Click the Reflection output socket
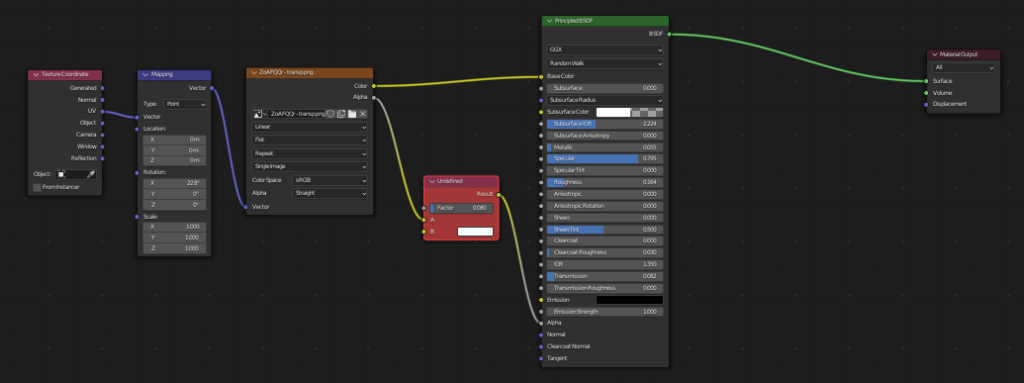Viewport: 1024px width, 383px height. (103, 158)
